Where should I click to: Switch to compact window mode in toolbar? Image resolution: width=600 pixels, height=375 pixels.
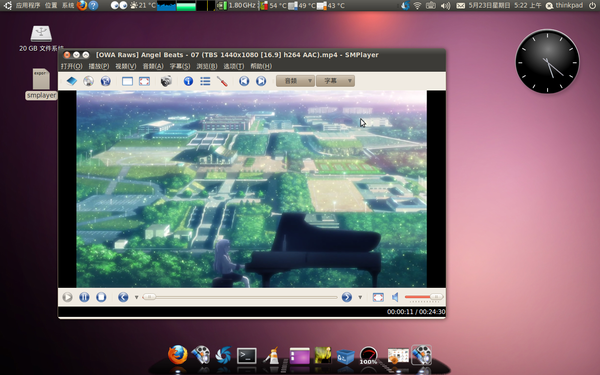tap(127, 81)
